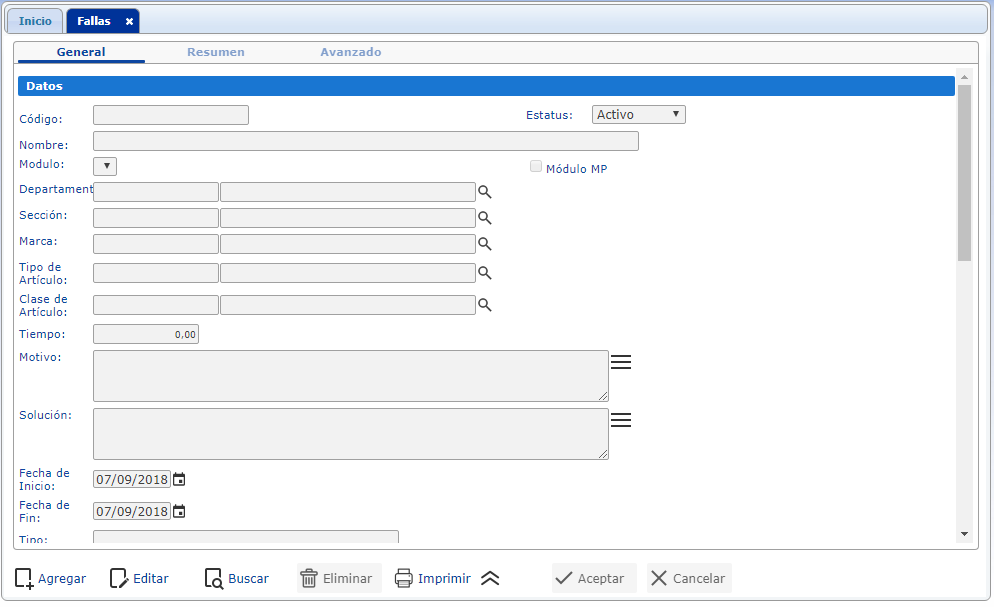The height and width of the screenshot is (607, 994).
Task: Click the Tipo de Artículo search icon
Action: 484,272
